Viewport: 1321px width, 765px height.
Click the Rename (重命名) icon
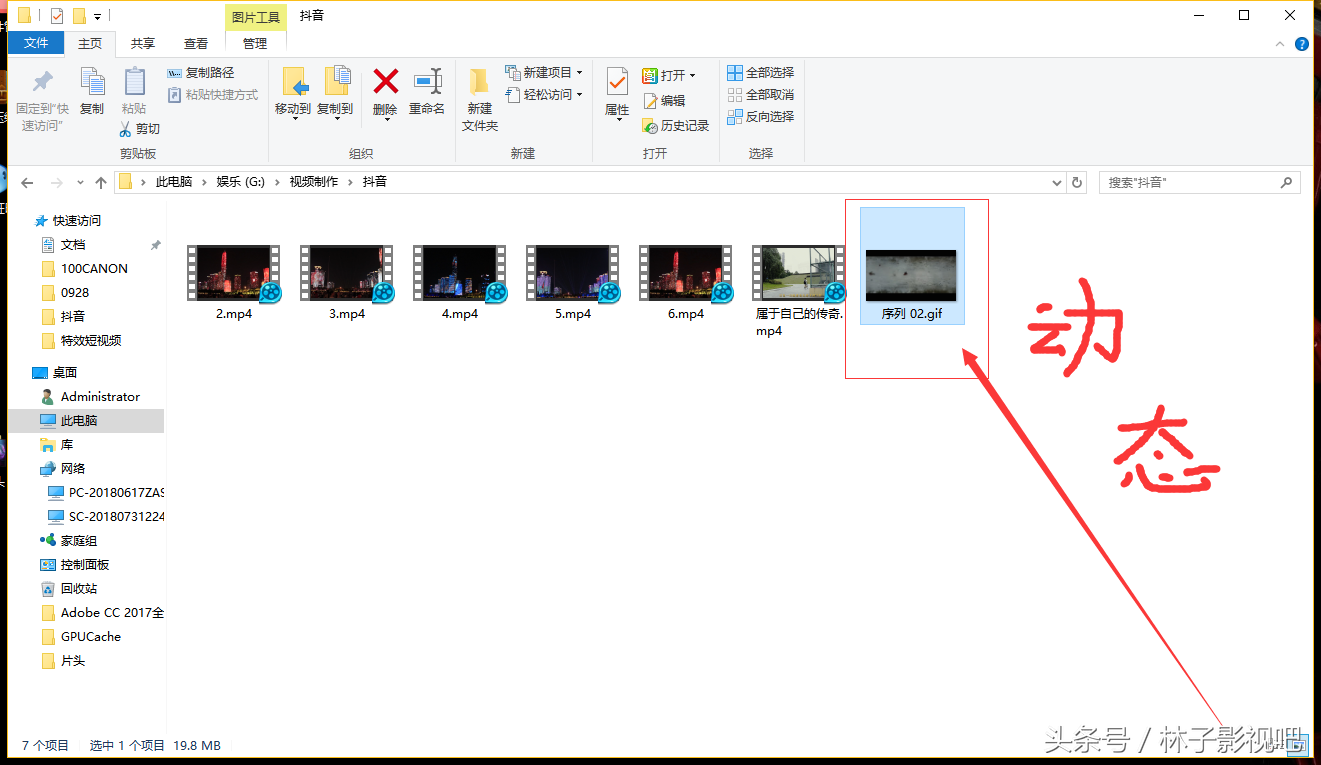pyautogui.click(x=427, y=81)
